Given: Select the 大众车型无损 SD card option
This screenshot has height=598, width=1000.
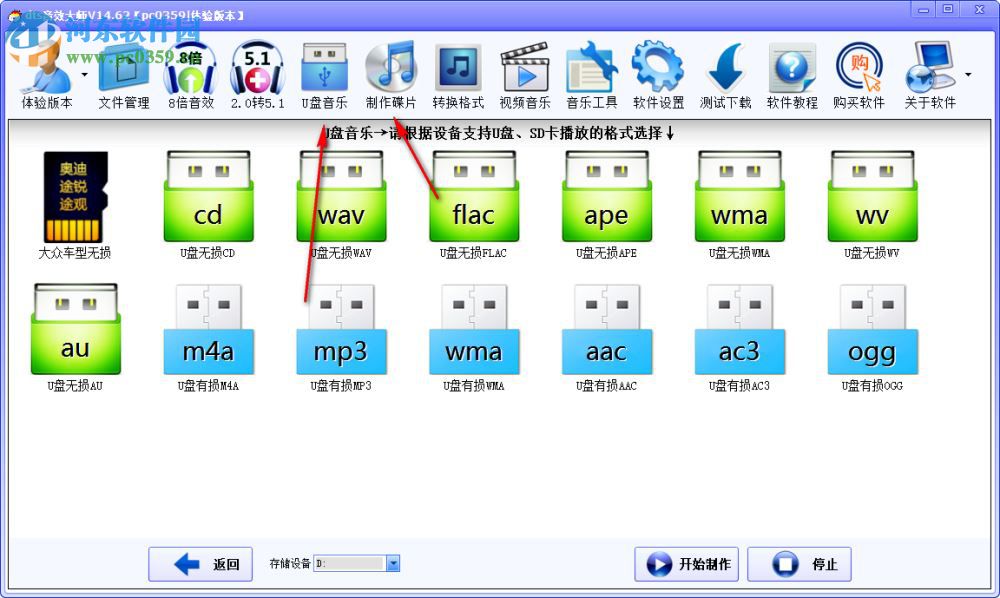Looking at the screenshot, I should tap(75, 197).
